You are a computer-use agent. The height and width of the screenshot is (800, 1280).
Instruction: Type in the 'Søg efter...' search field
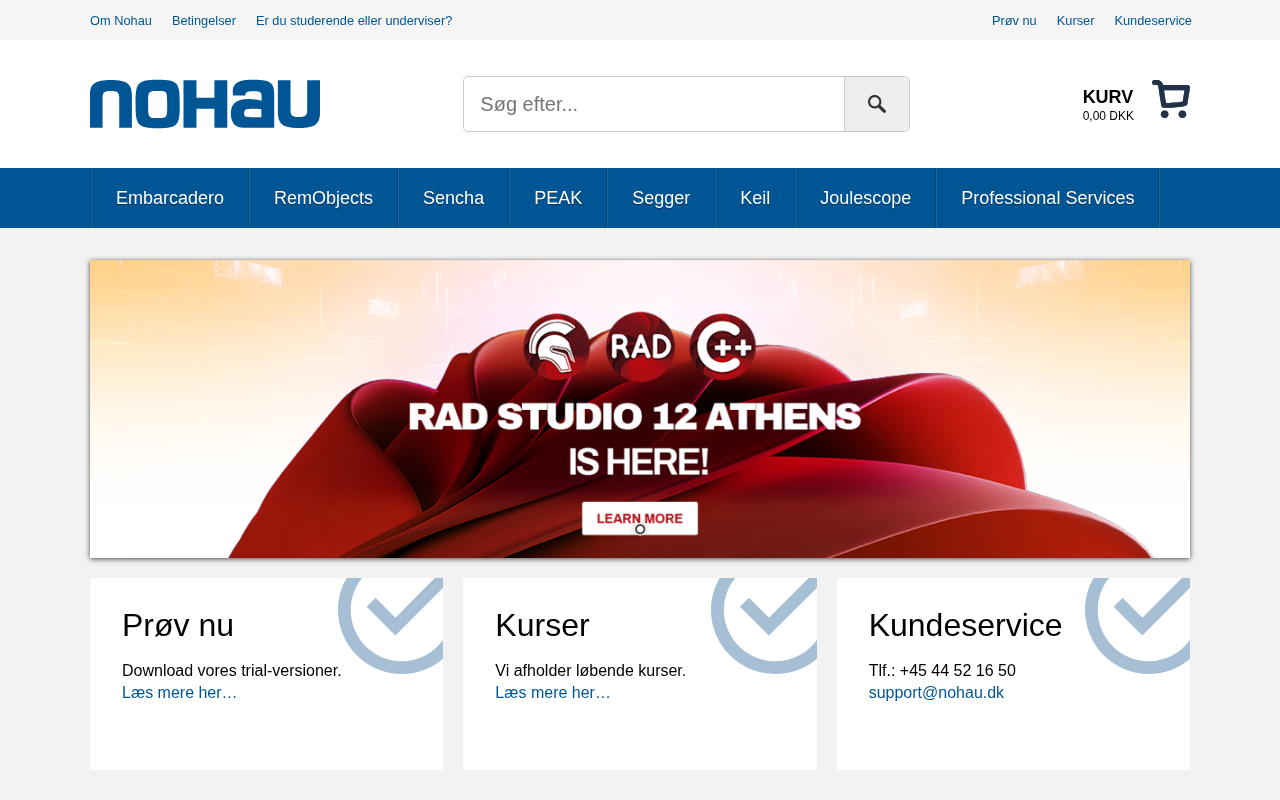point(654,104)
